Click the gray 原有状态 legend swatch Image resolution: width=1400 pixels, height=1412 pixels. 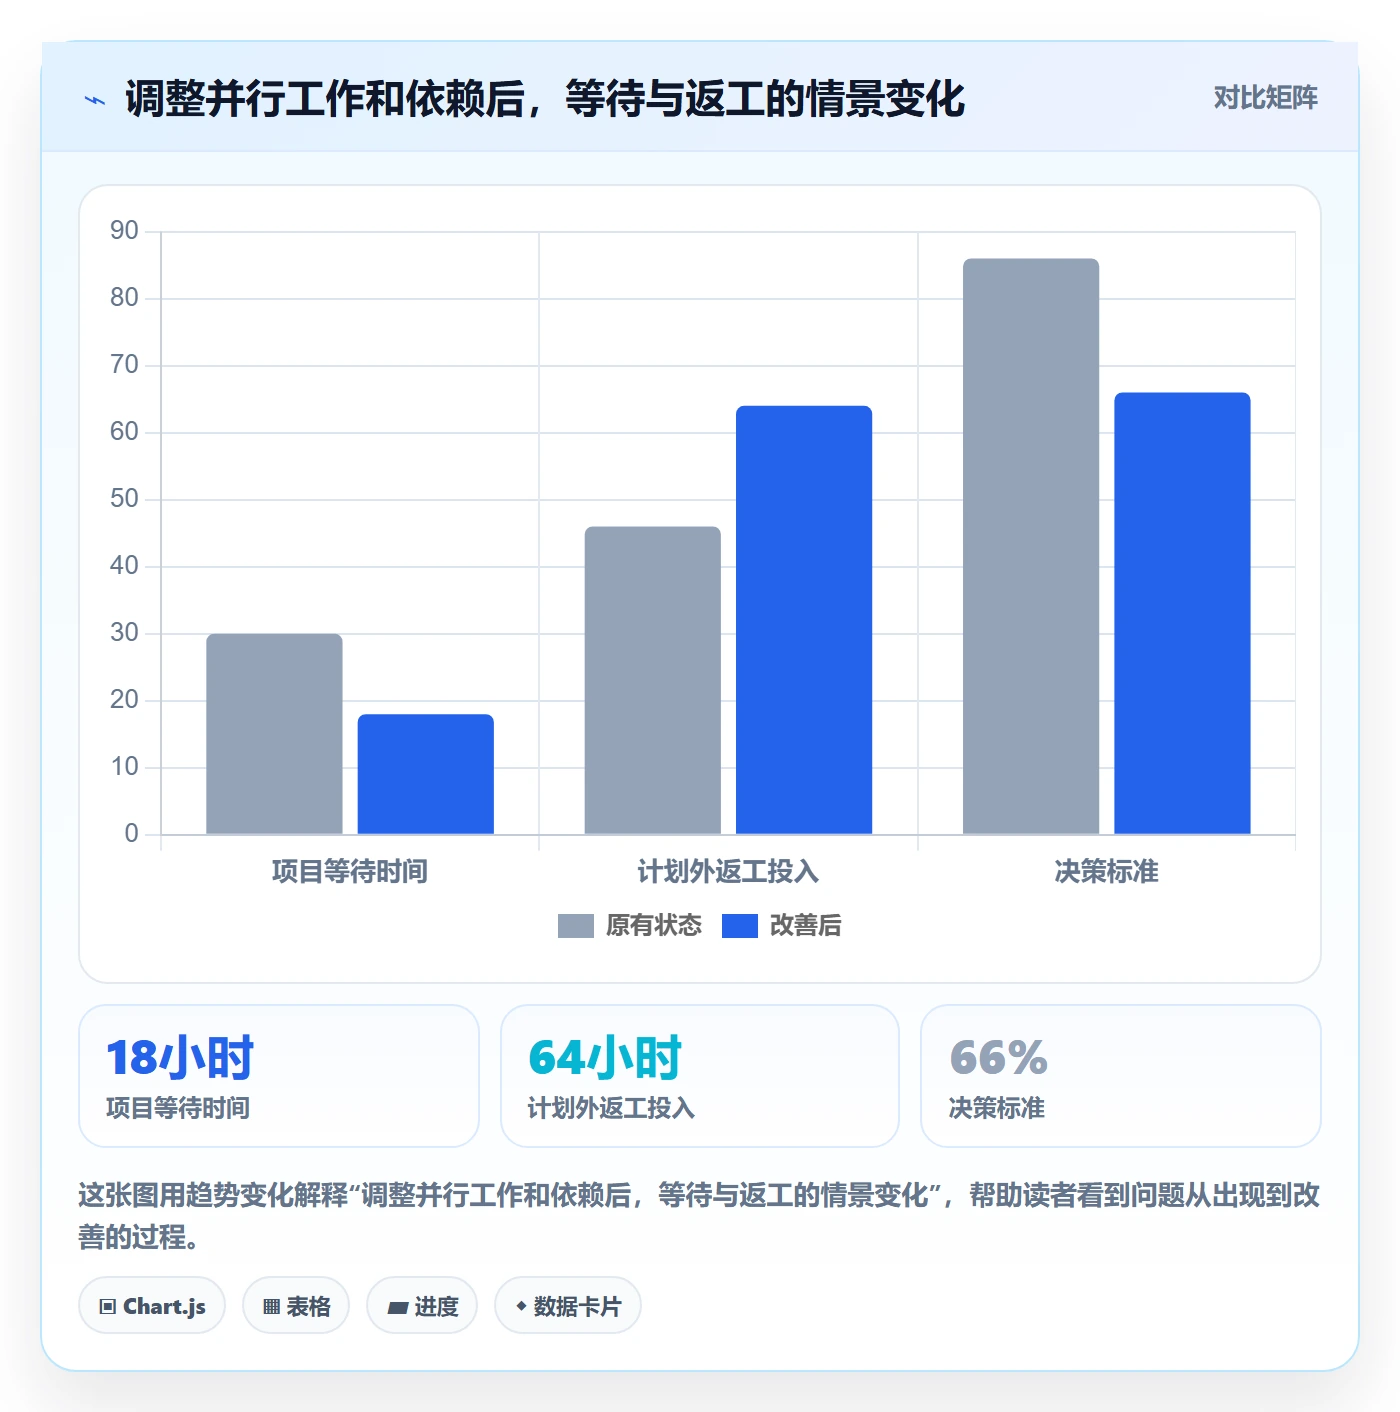(576, 926)
